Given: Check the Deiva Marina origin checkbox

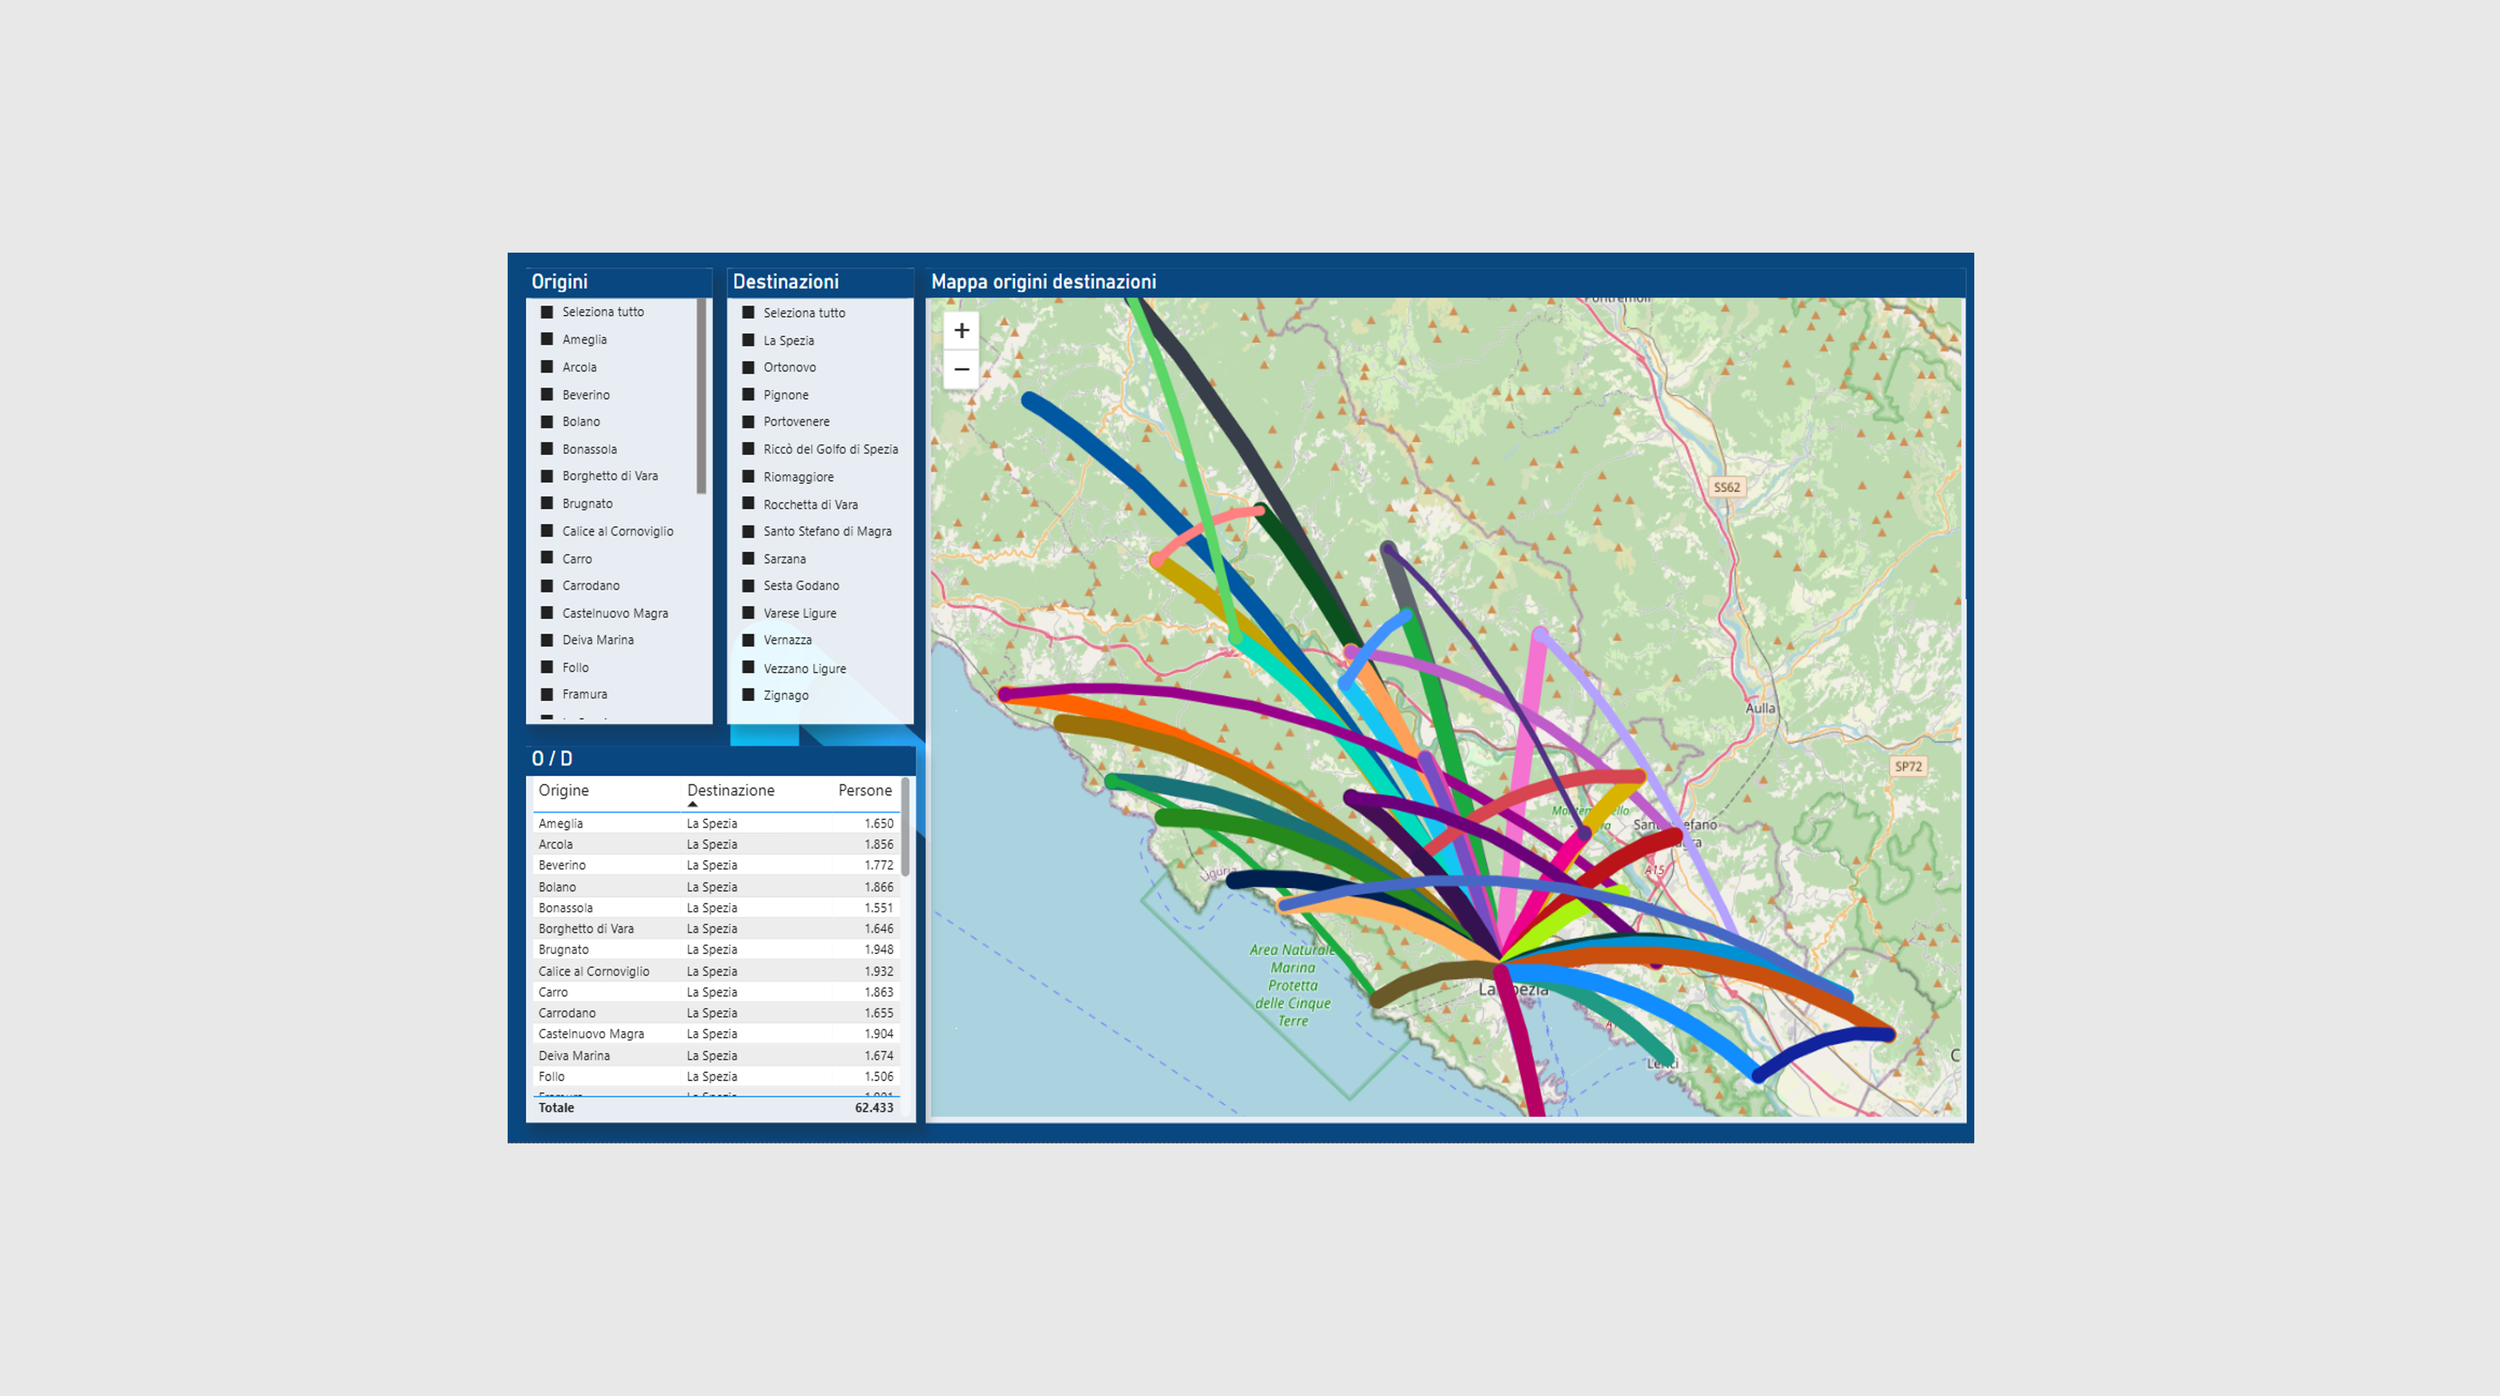Looking at the screenshot, I should (547, 640).
